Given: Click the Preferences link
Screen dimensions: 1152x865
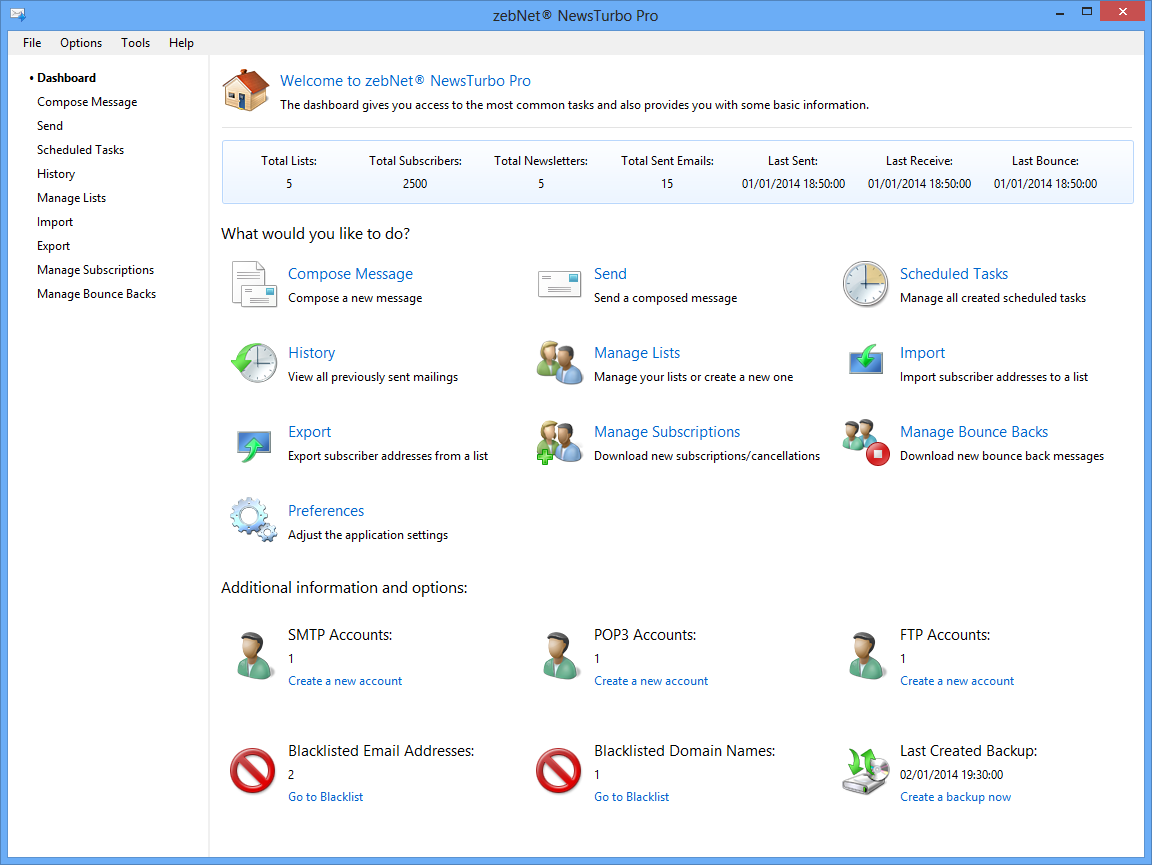Looking at the screenshot, I should (x=325, y=511).
